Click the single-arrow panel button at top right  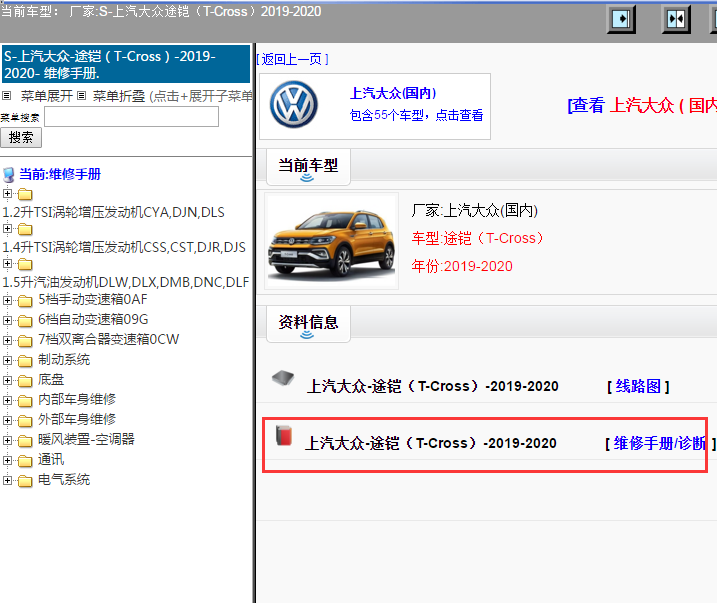pos(621,19)
